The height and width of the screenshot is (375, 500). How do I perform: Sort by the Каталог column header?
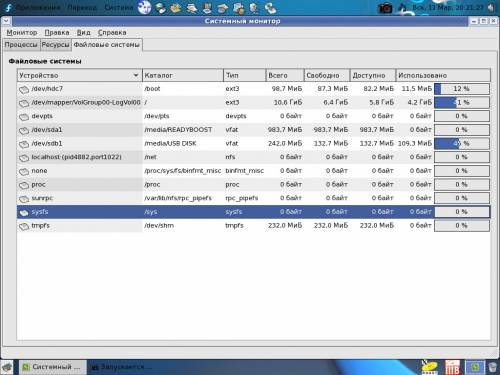(183, 75)
